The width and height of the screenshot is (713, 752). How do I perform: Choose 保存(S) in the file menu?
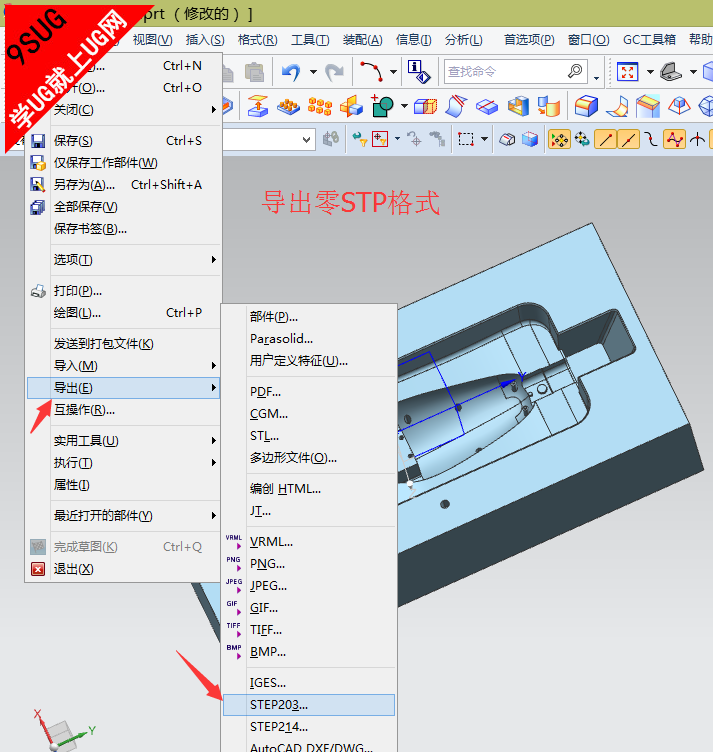[x=124, y=141]
